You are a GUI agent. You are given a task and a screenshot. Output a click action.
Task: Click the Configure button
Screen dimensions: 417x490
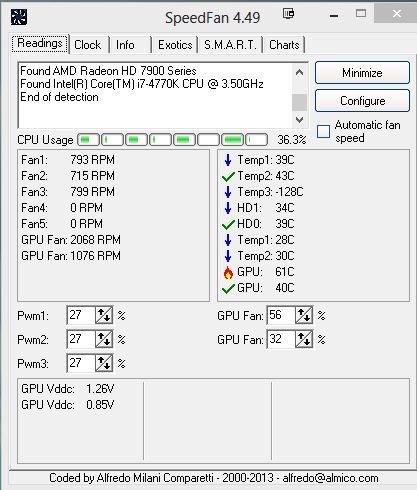point(362,101)
